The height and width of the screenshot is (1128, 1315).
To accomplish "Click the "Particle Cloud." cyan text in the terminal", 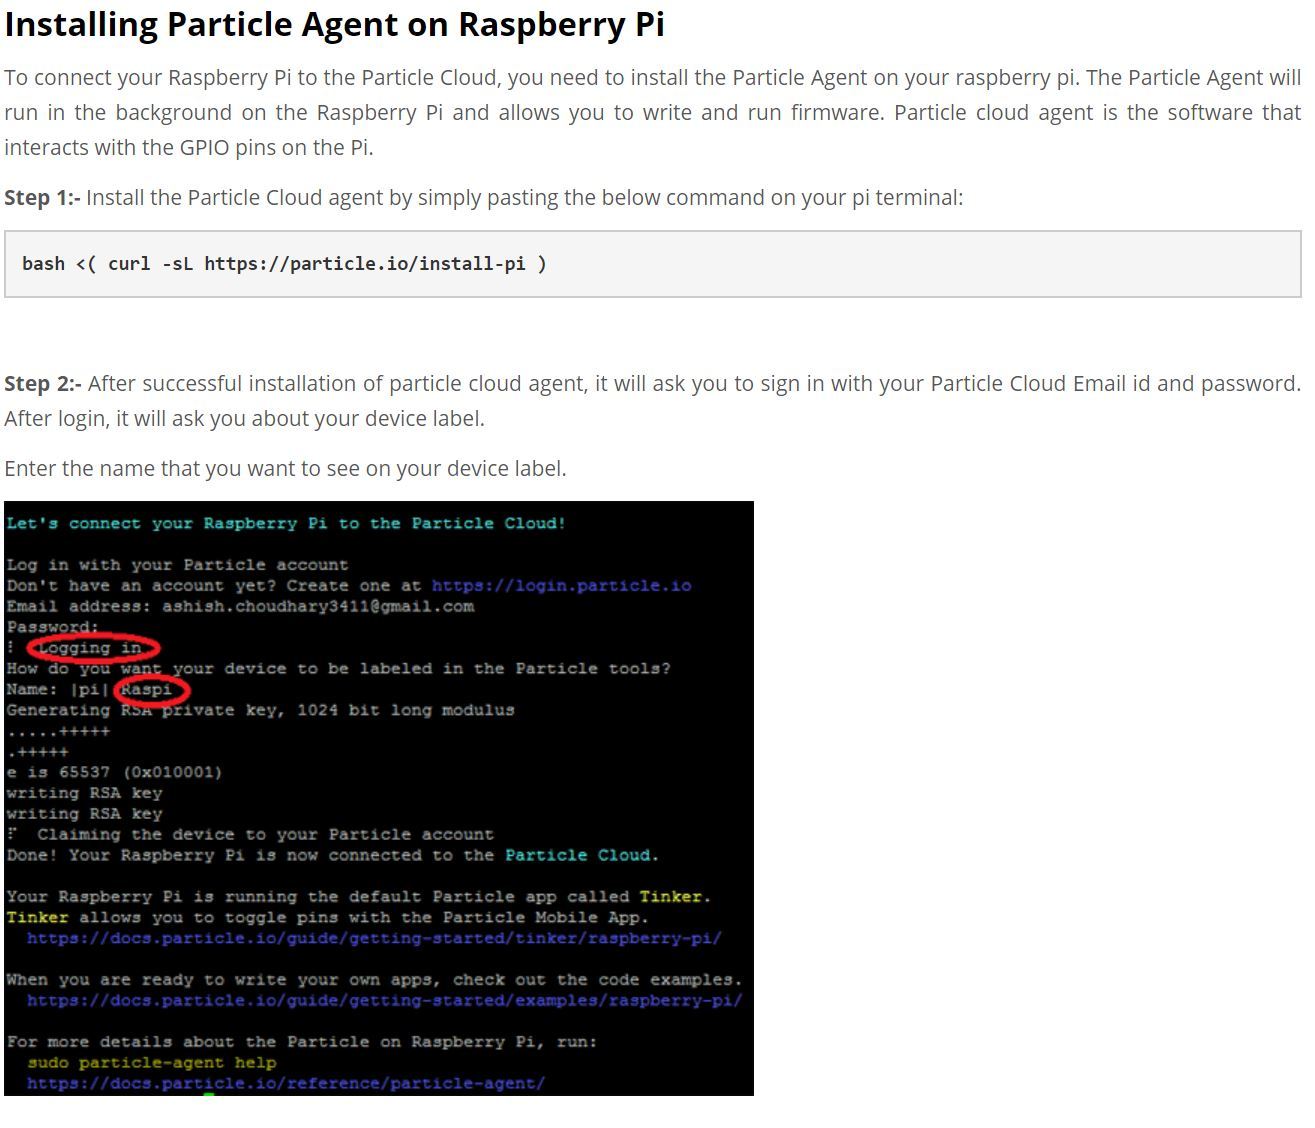I will [x=581, y=855].
